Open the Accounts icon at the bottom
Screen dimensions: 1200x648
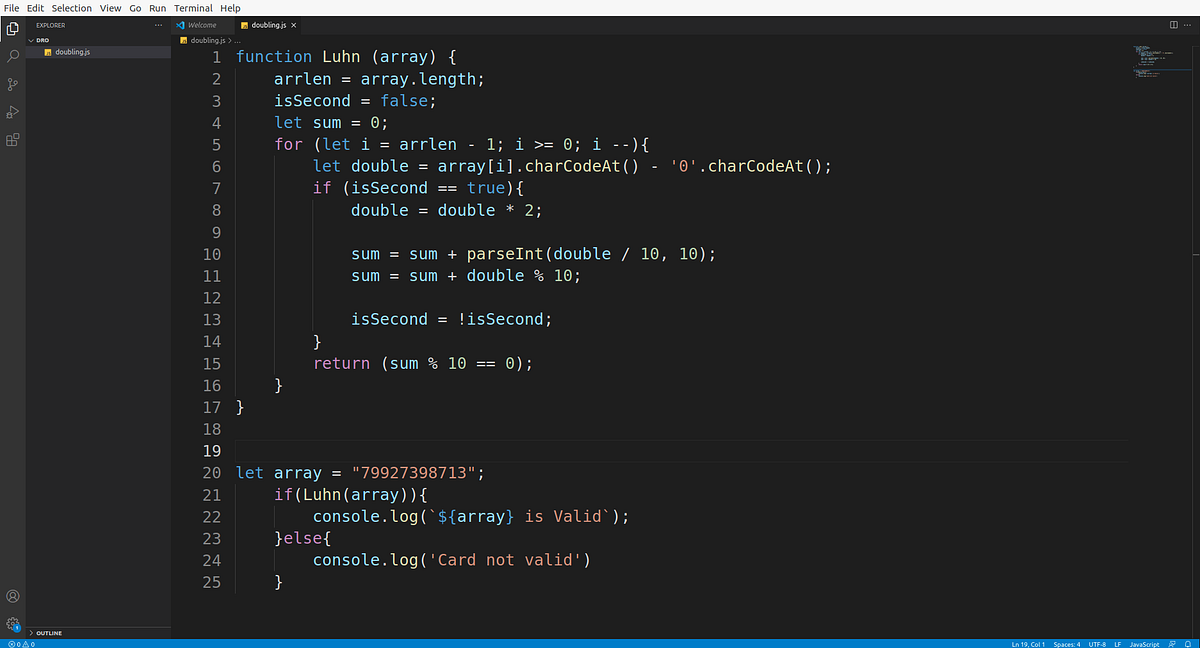[12, 595]
